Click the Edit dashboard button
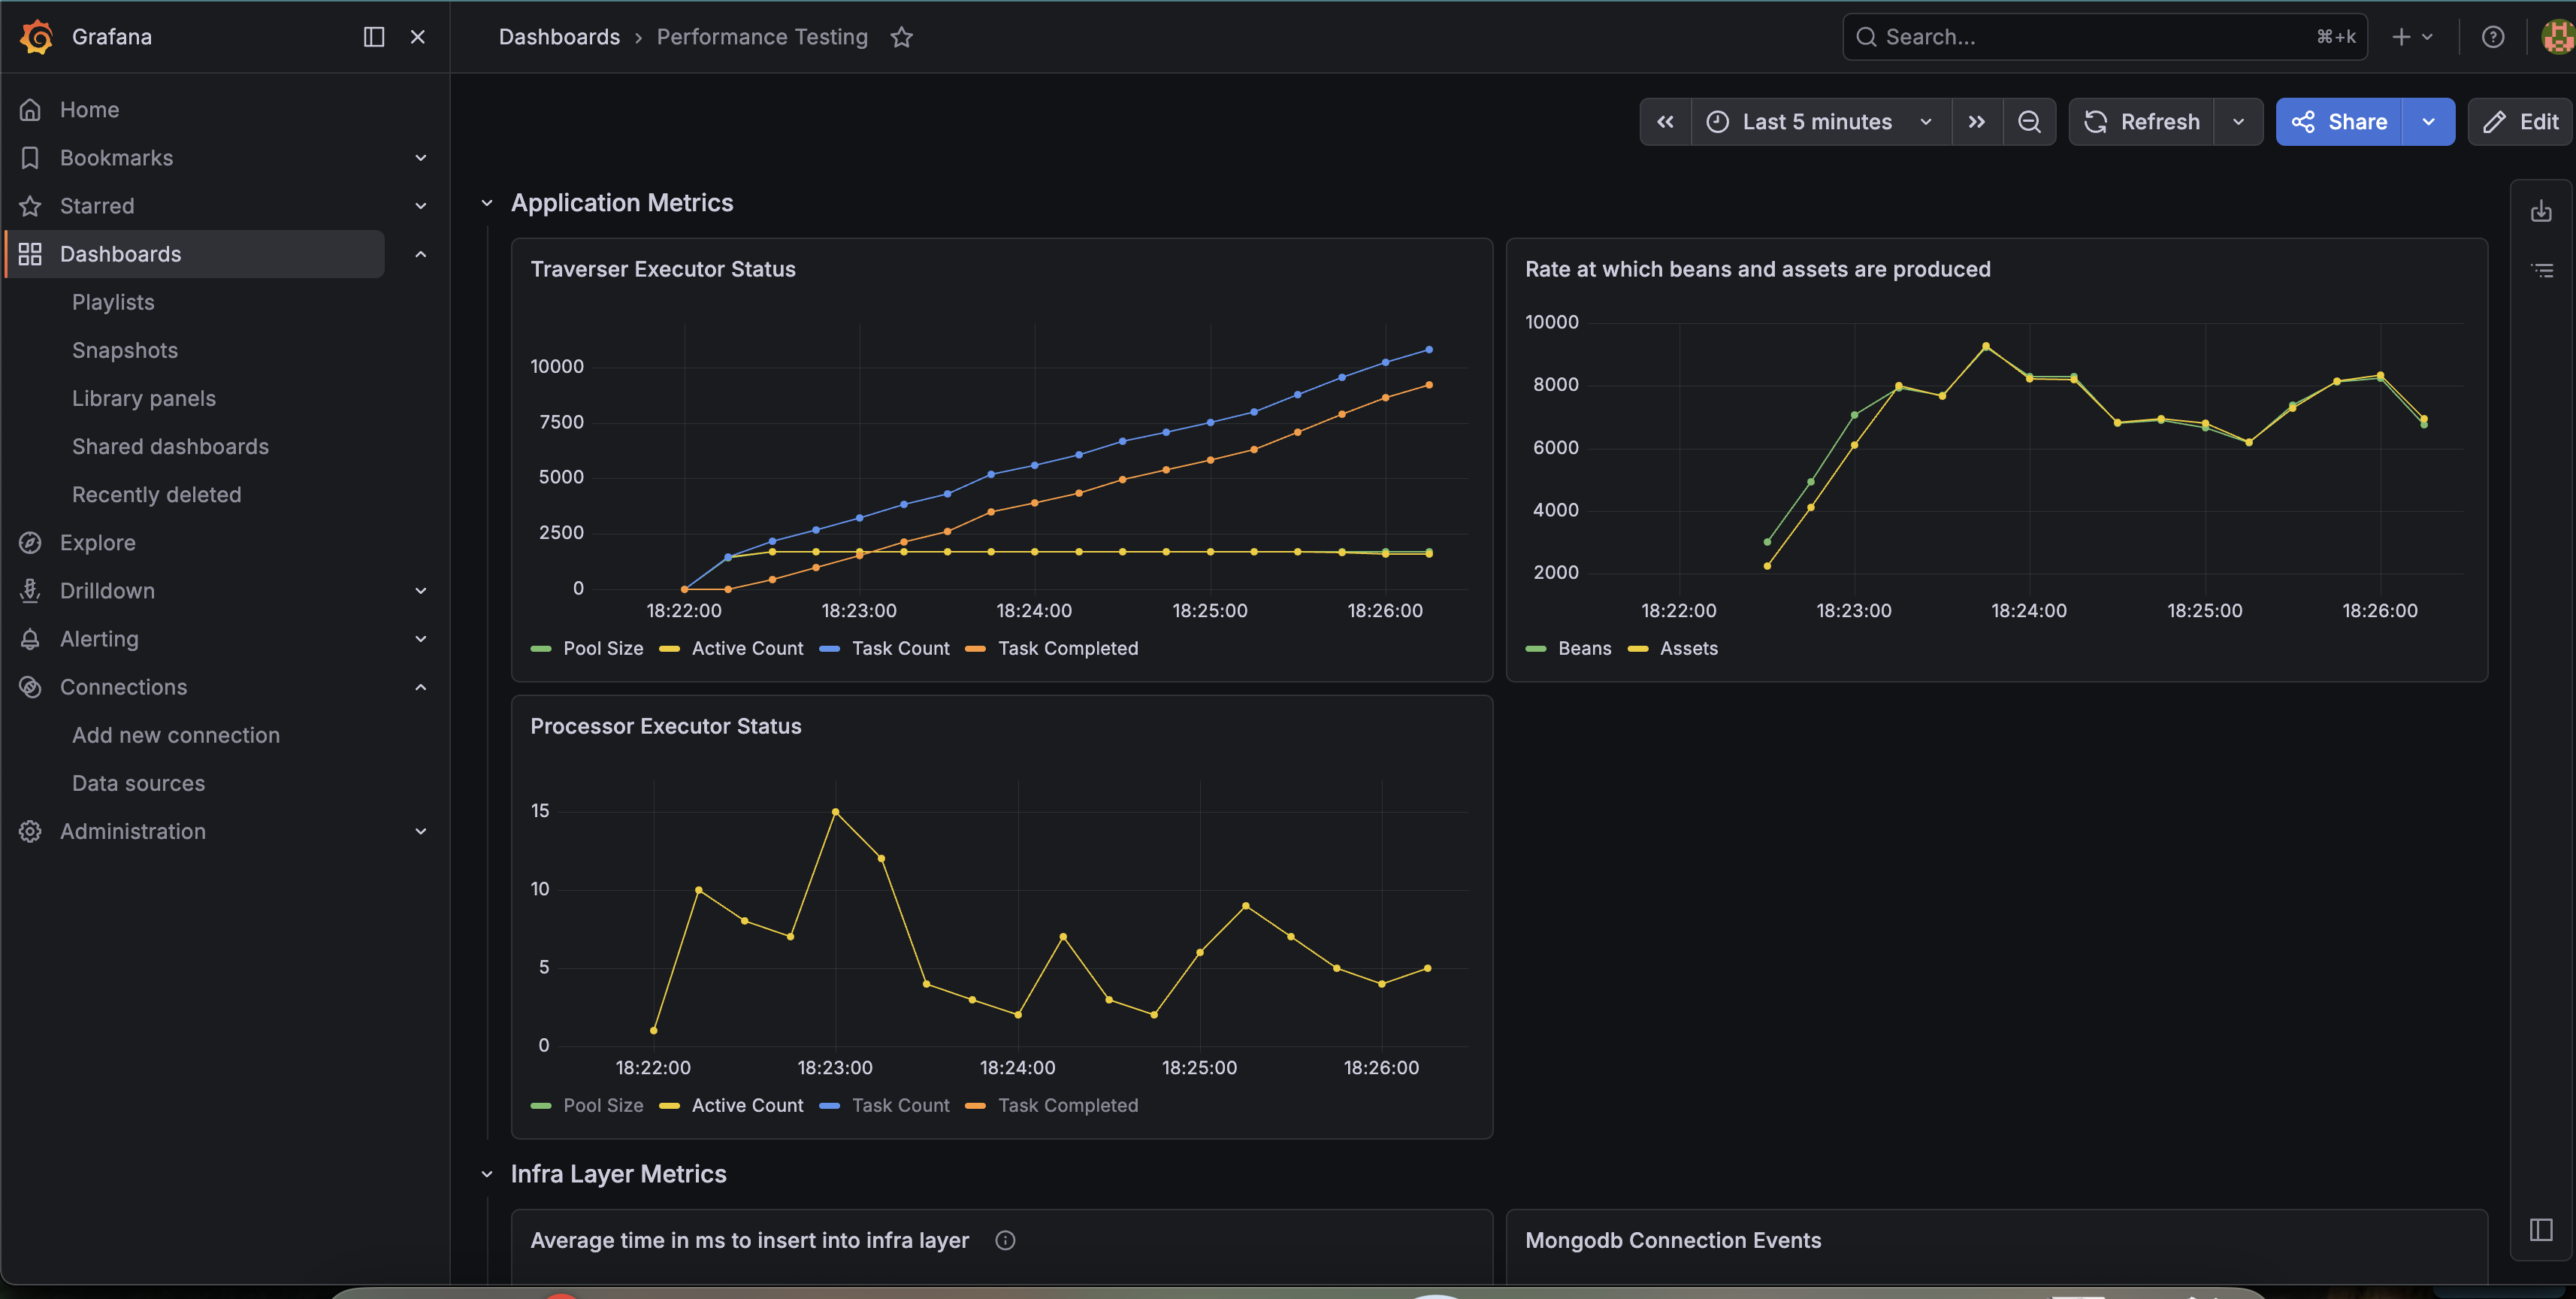The height and width of the screenshot is (1299, 2576). click(2520, 122)
